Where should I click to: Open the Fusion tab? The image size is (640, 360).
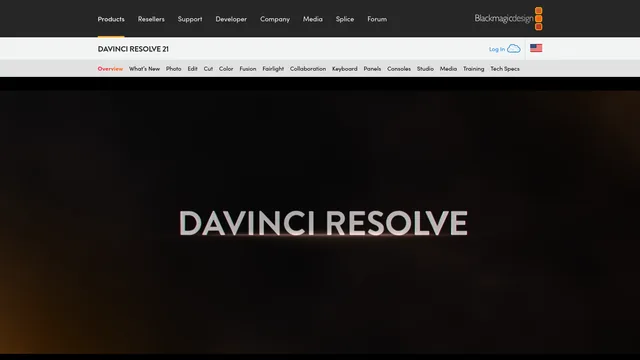point(248,69)
